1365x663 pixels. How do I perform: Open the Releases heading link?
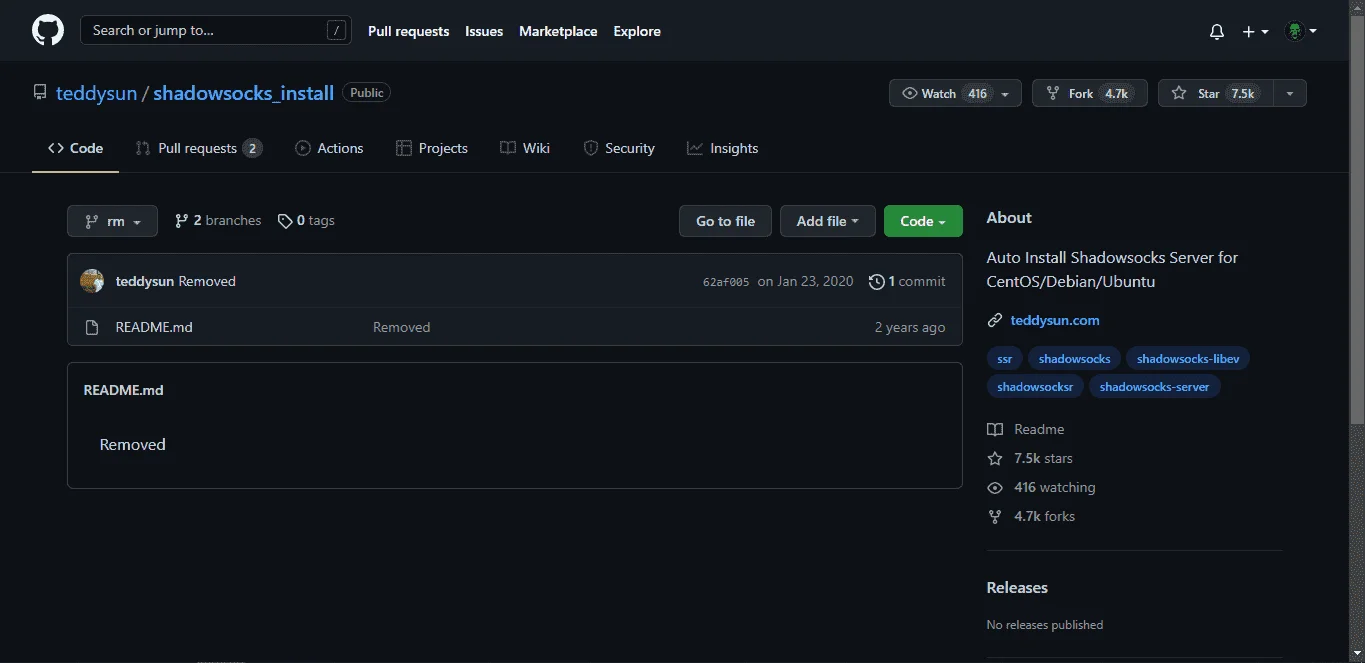(x=1017, y=588)
